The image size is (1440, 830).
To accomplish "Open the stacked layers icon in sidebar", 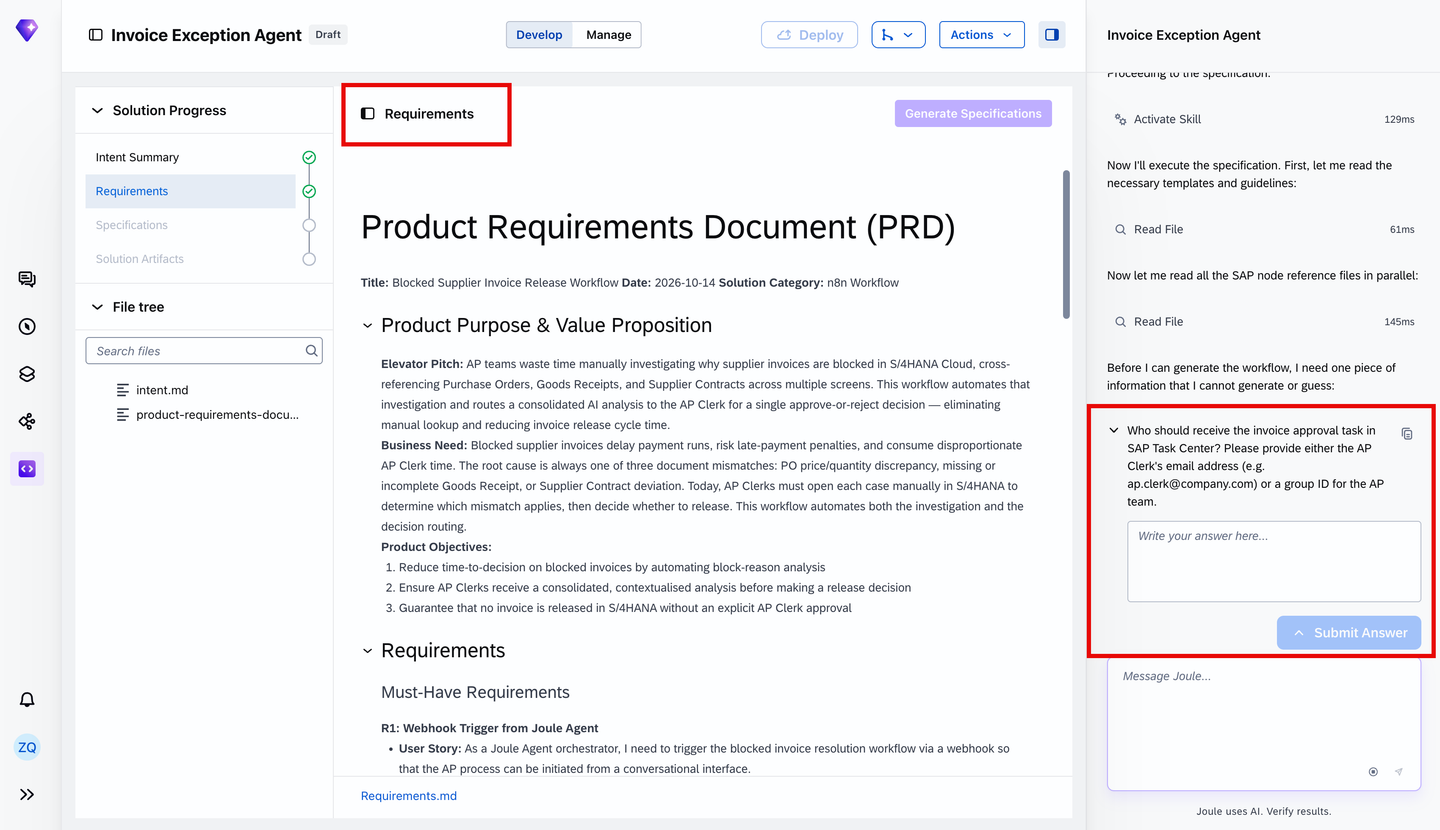I will click(27, 374).
